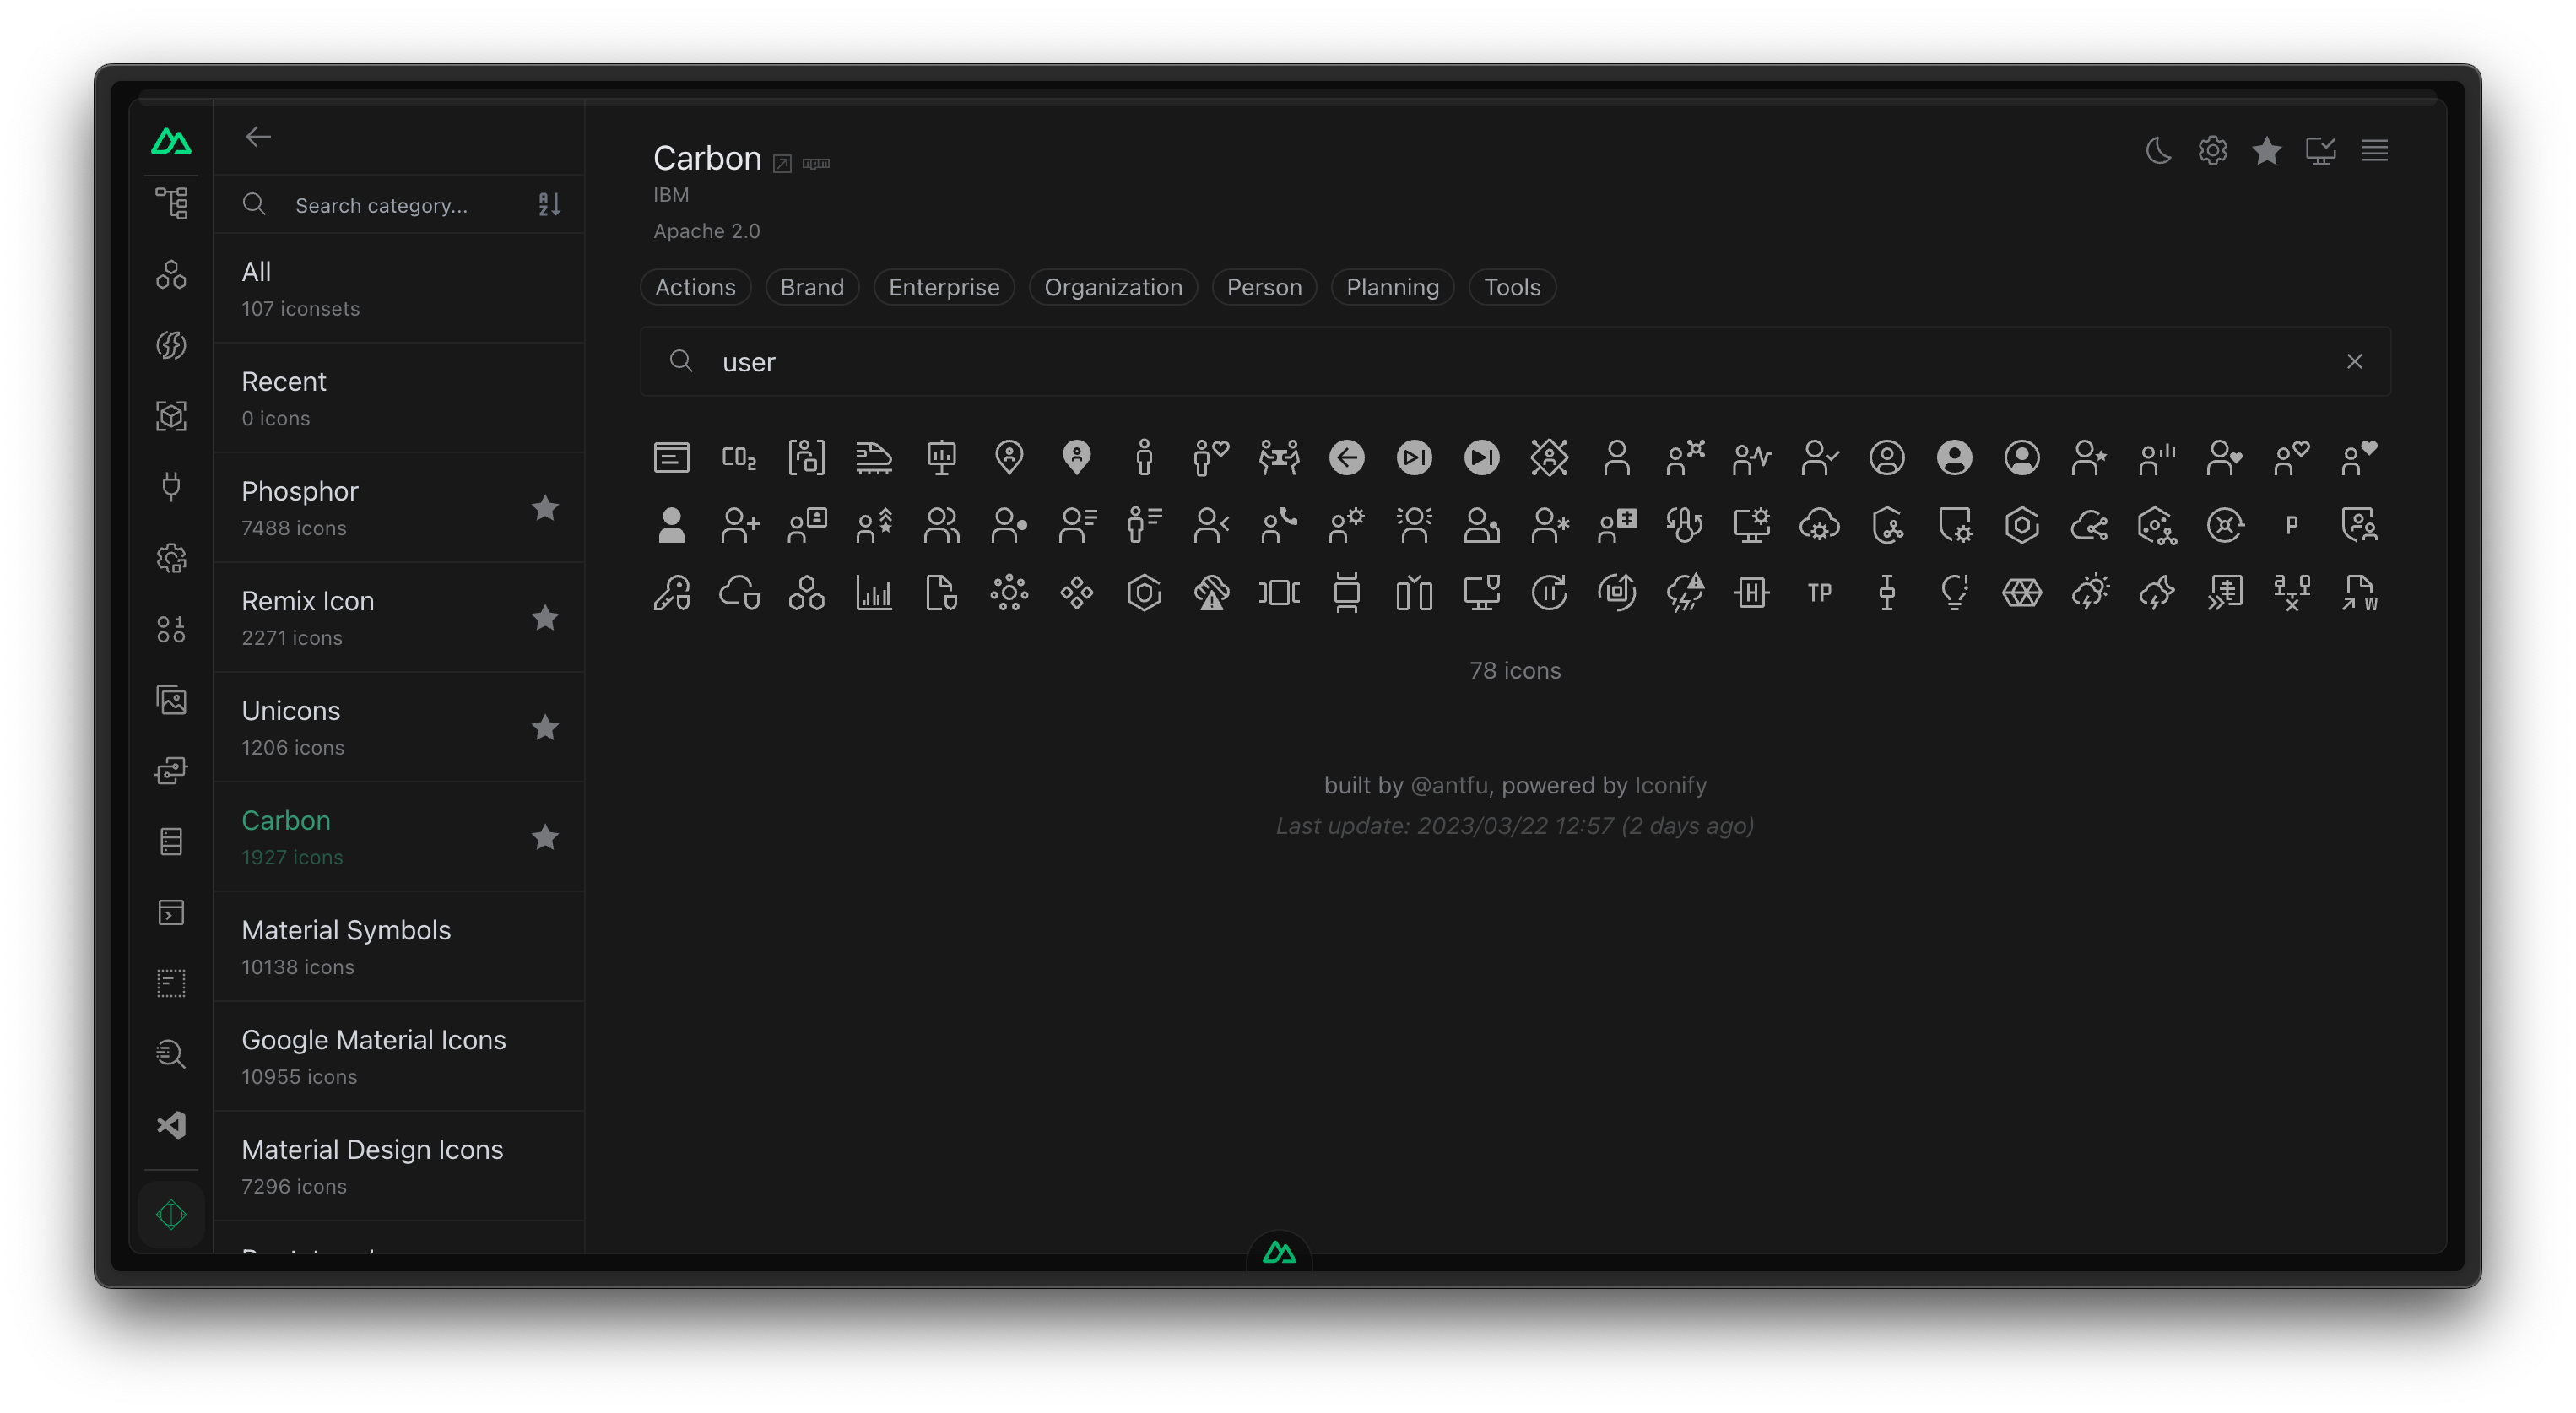Select the image/wallpaper icon in left sidebar
2576x1413 pixels.
(171, 700)
